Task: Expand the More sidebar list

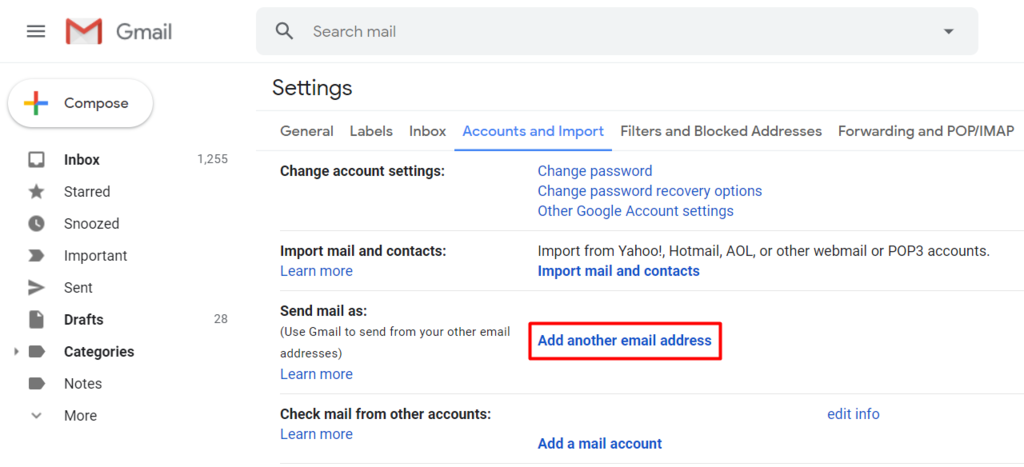Action: click(x=36, y=416)
